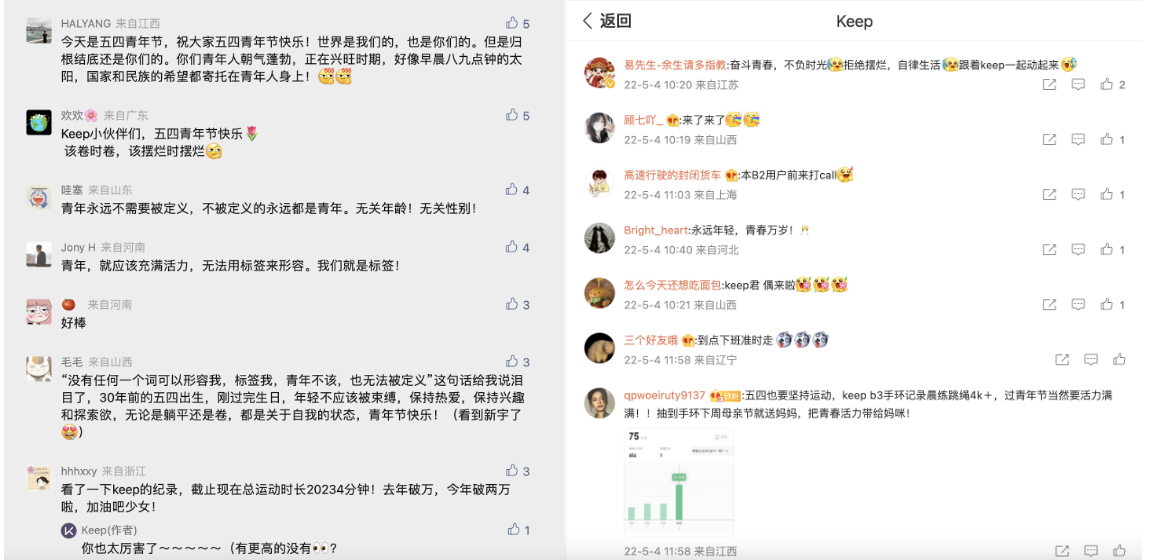Image resolution: width=1158 pixels, height=560 pixels.
Task: Open replies for 高速行驶的封闭货车's comment
Action: pos(1078,194)
